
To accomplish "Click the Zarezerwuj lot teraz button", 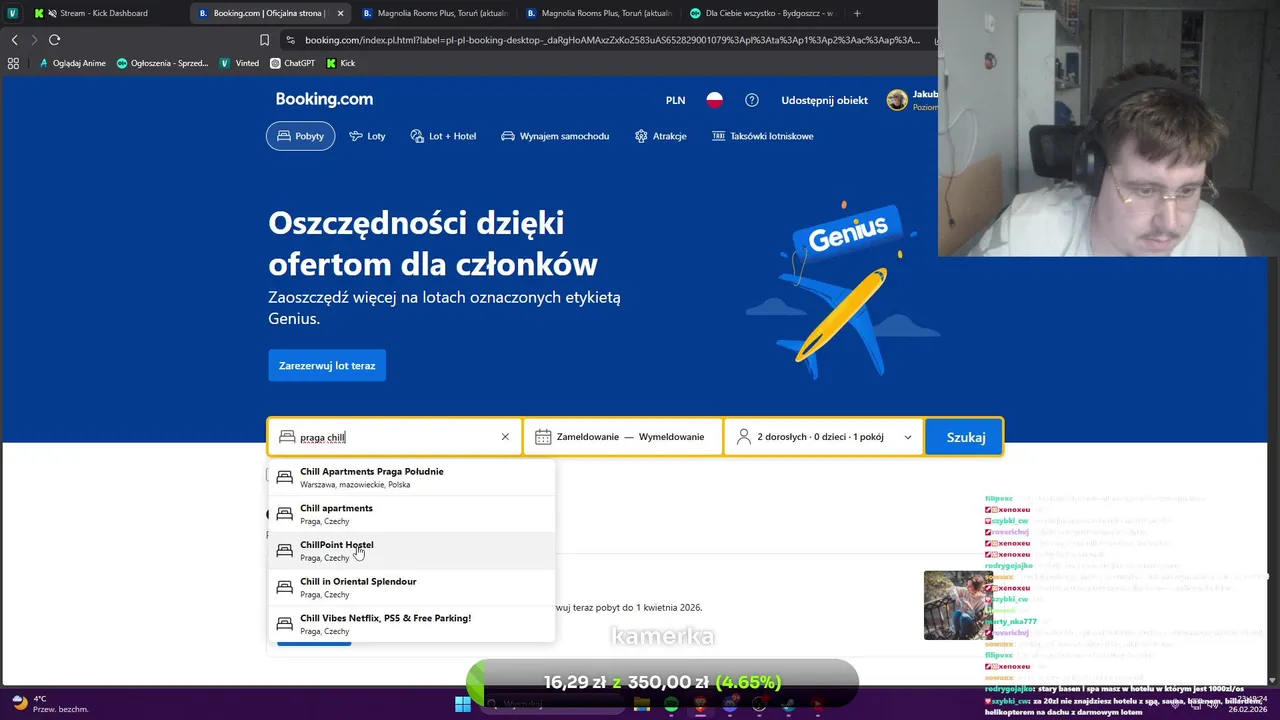I will [x=327, y=365].
